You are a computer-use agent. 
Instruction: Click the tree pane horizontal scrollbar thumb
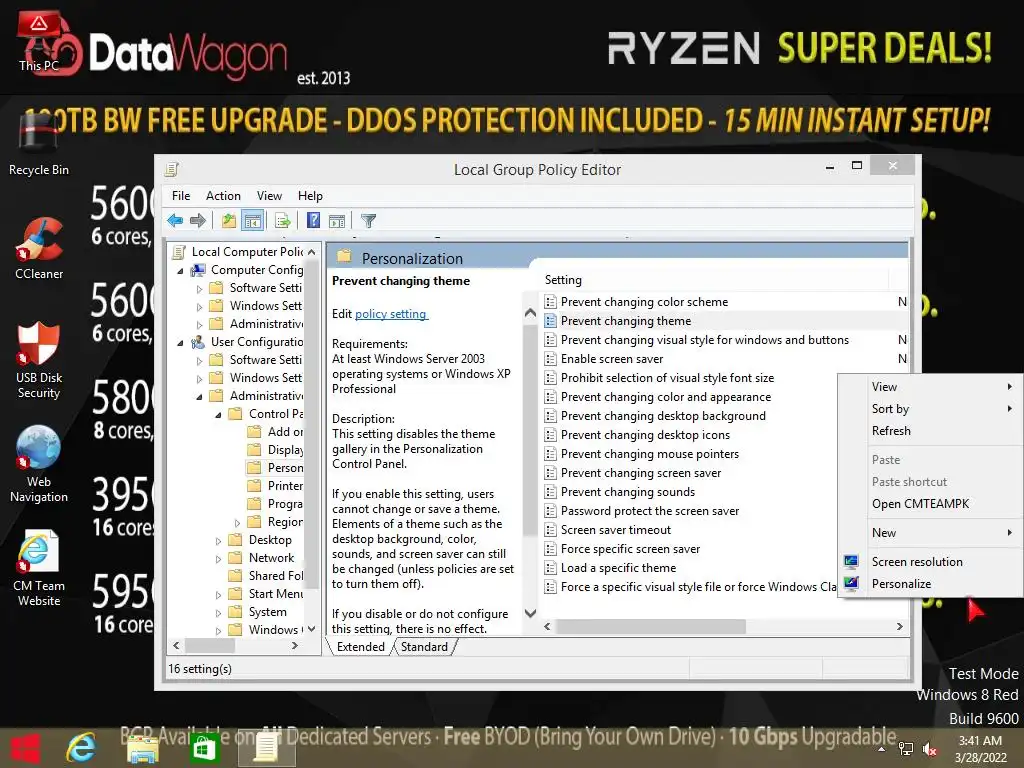pyautogui.click(x=210, y=646)
